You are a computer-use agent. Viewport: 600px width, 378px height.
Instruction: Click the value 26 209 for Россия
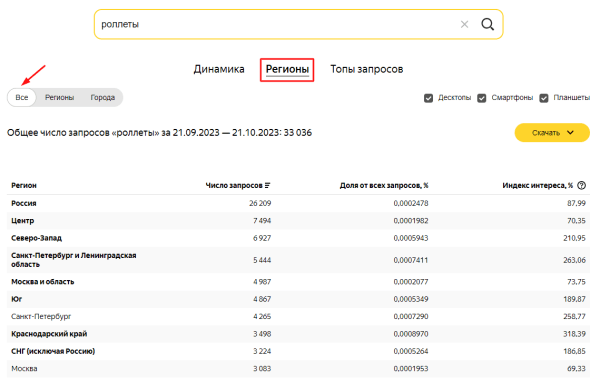pyautogui.click(x=260, y=203)
